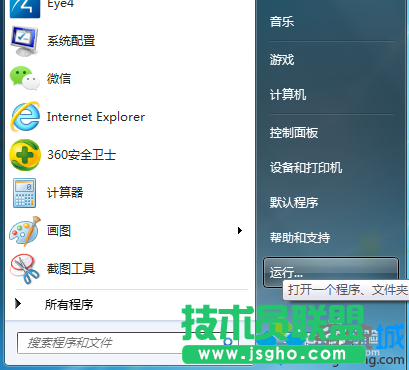Expand the 画图 recent files submenu arrow
Image resolution: width=409 pixels, height=370 pixels.
(x=240, y=230)
